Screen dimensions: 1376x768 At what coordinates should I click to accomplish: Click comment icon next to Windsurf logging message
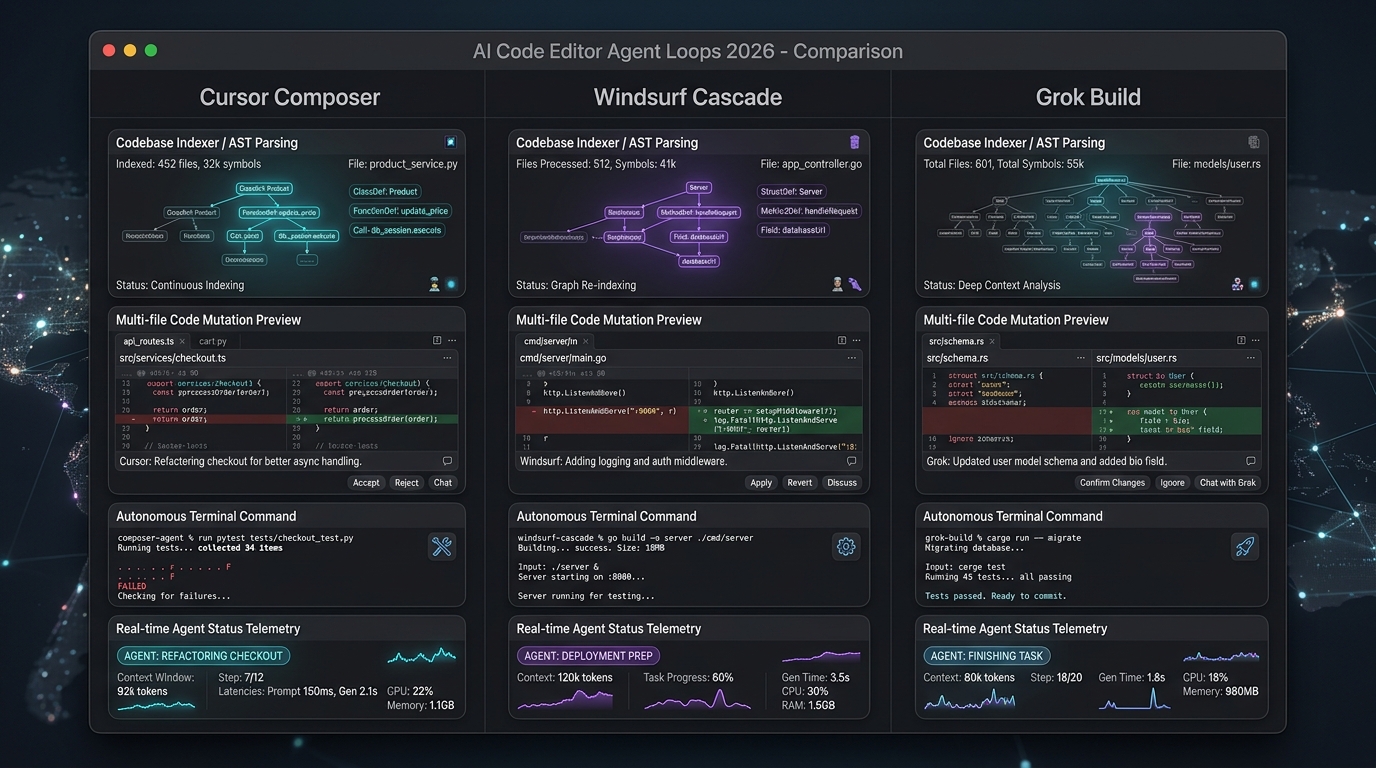pyautogui.click(x=851, y=461)
